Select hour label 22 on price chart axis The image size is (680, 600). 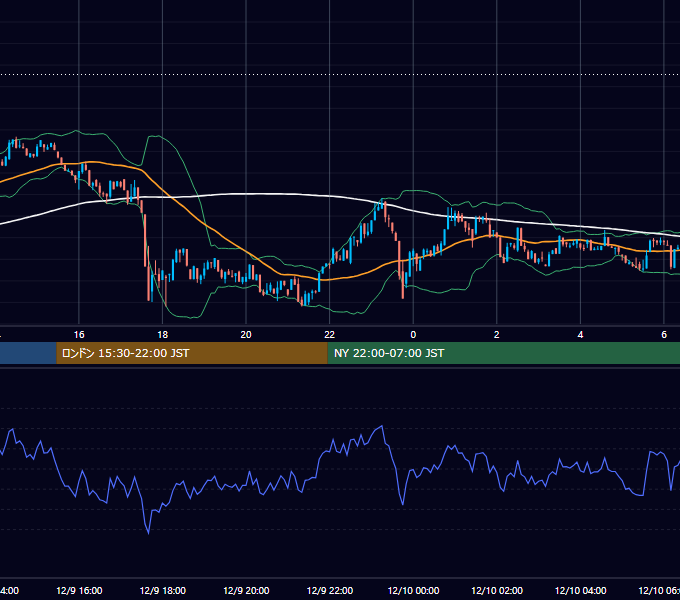(330, 335)
